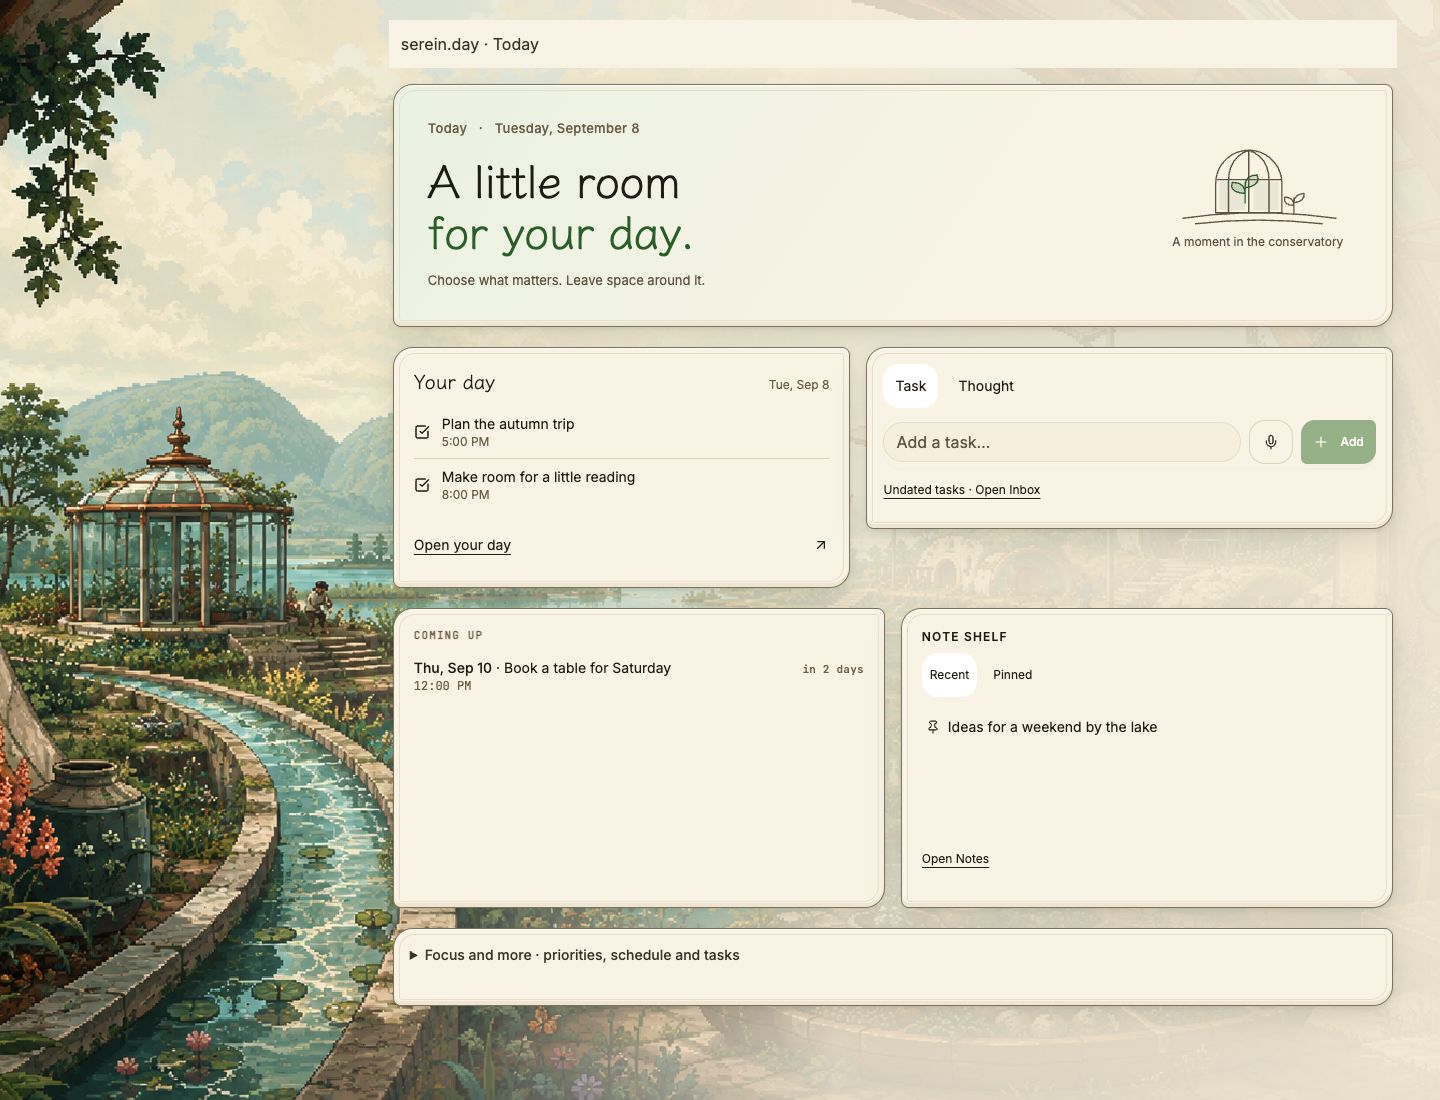
Task: Check off Make room for a little reading
Action: (x=422, y=485)
